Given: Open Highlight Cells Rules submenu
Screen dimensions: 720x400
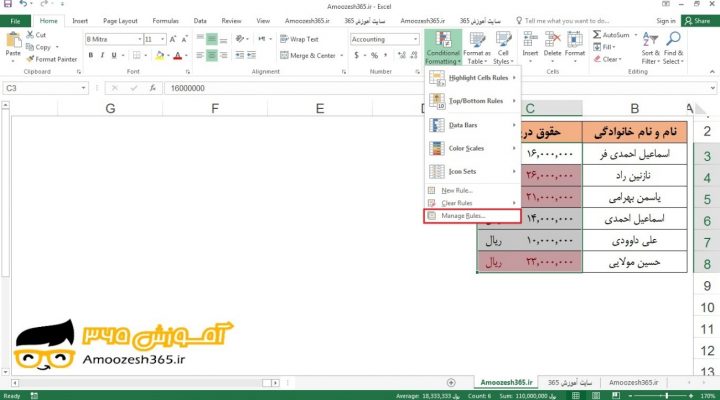Looking at the screenshot, I should coord(473,78).
